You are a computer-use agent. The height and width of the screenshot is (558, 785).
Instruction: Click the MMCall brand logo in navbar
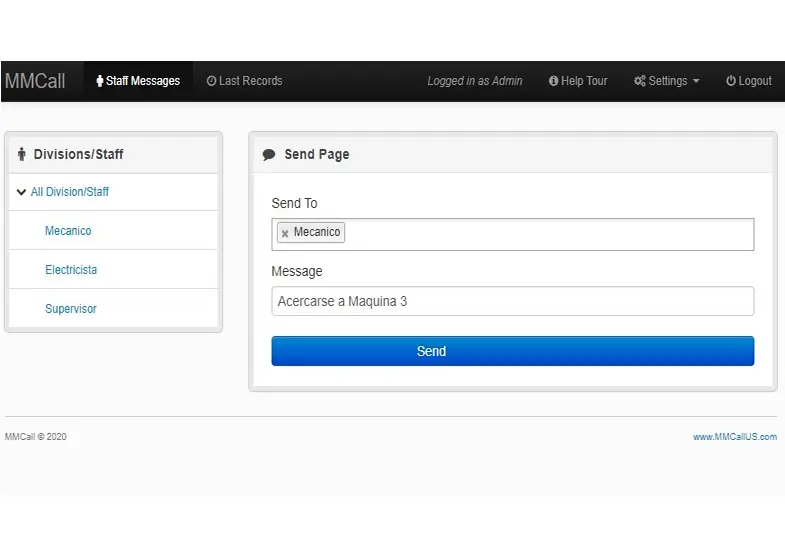(35, 81)
